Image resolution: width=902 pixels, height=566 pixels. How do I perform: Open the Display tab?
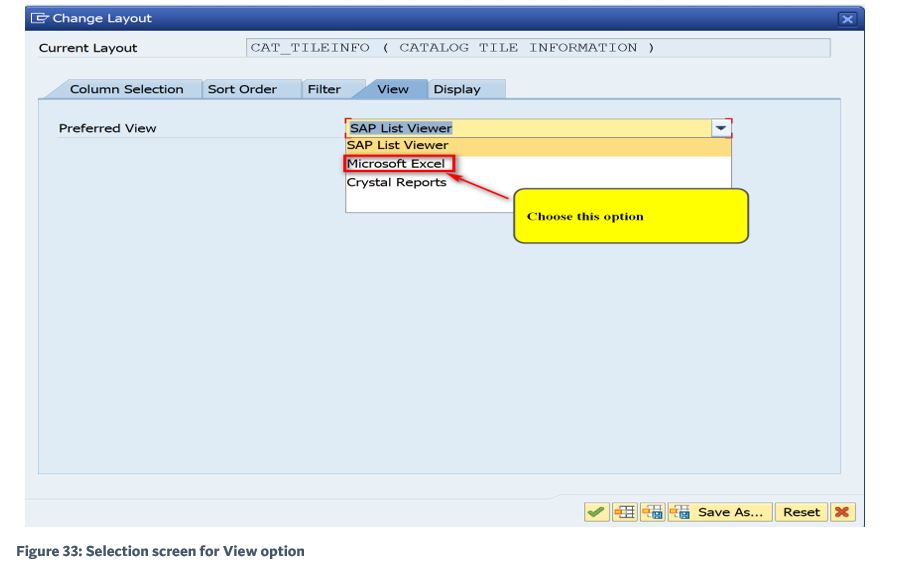point(457,89)
